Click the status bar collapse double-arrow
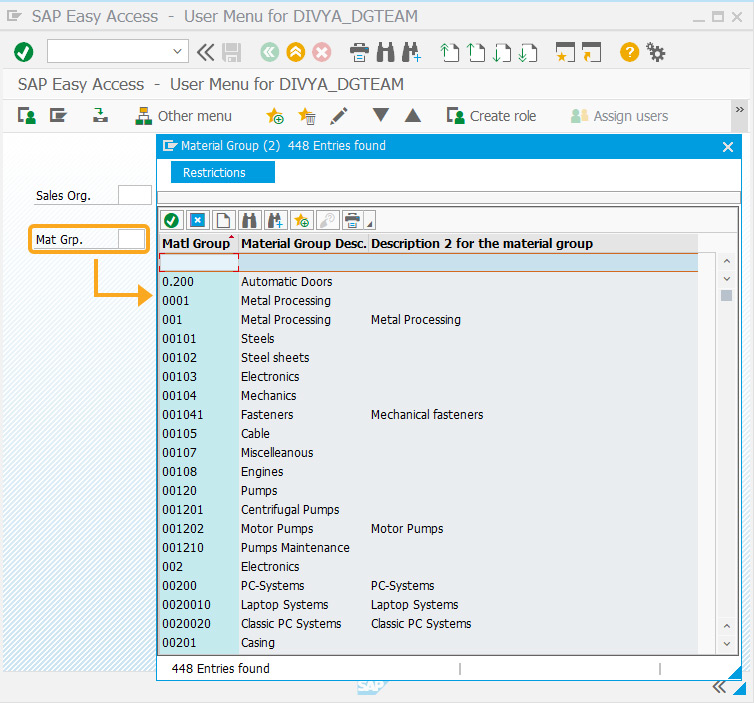This screenshot has width=754, height=703. coord(719,687)
